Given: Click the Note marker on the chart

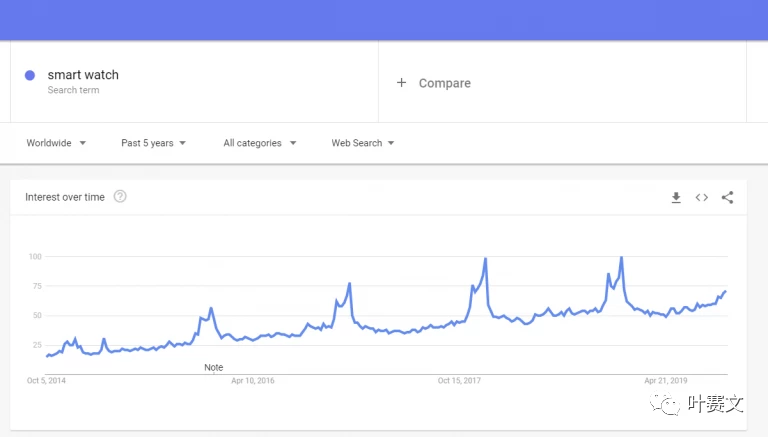Looking at the screenshot, I should 213,367.
